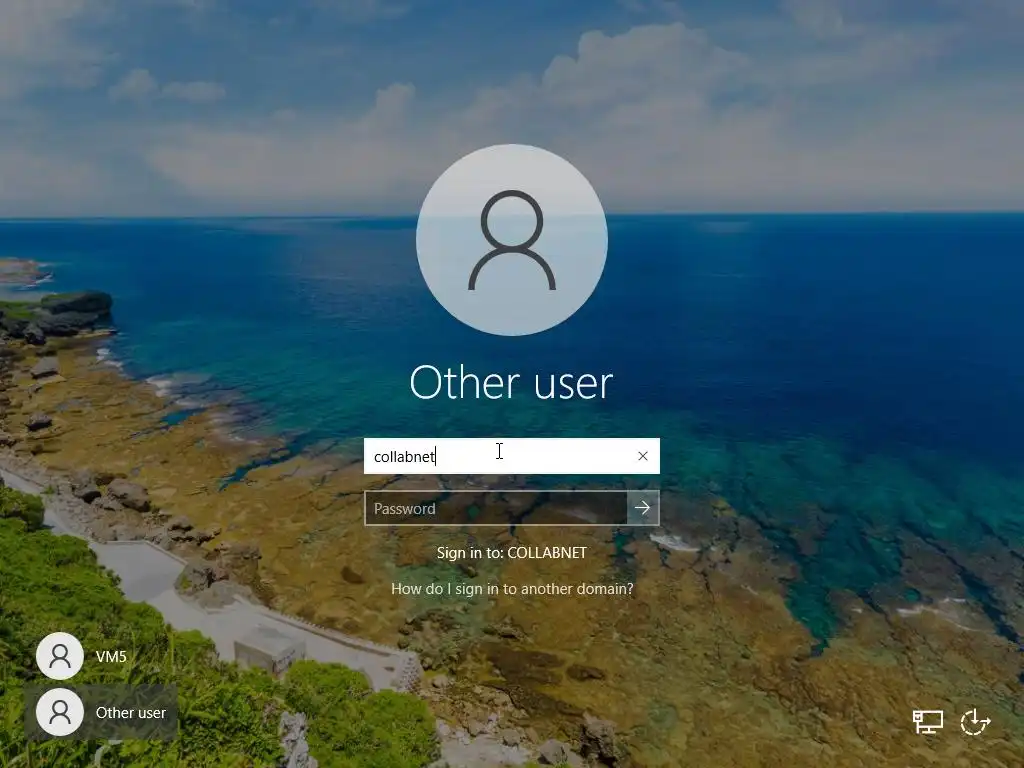
Task: Open 'How do I sign in to another domain?' link
Action: pyautogui.click(x=512, y=588)
